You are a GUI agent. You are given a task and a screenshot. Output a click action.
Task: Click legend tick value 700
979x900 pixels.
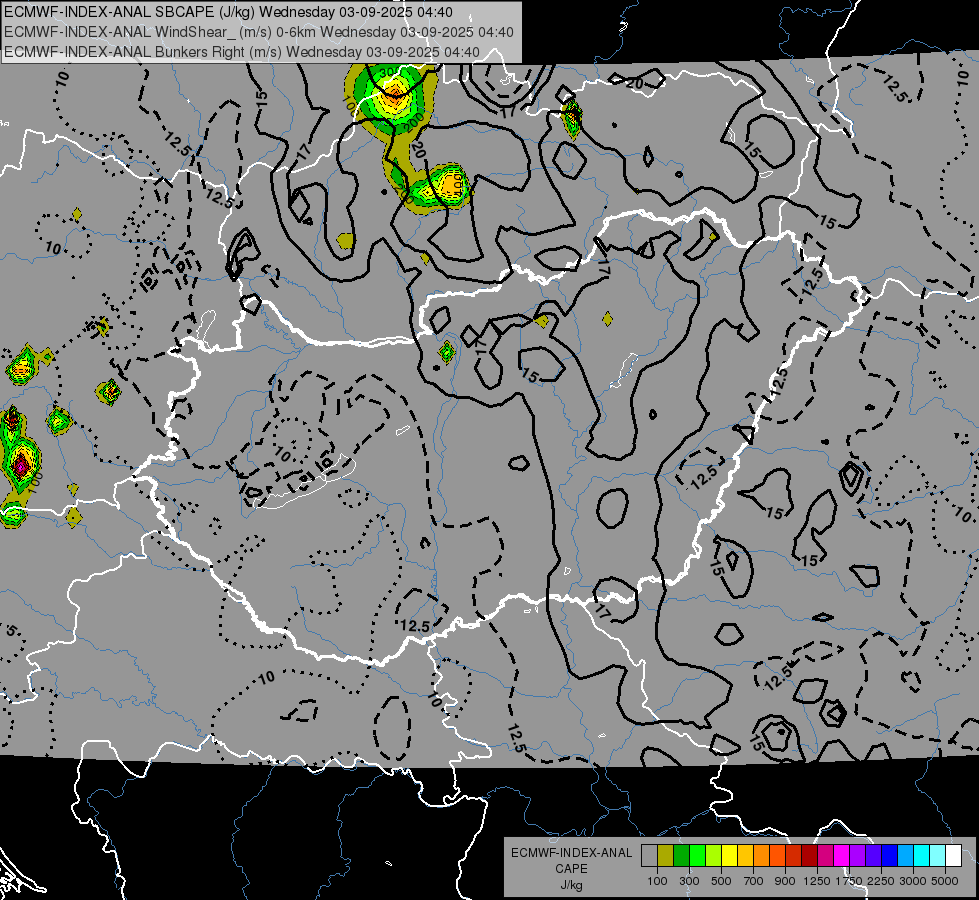click(x=753, y=881)
